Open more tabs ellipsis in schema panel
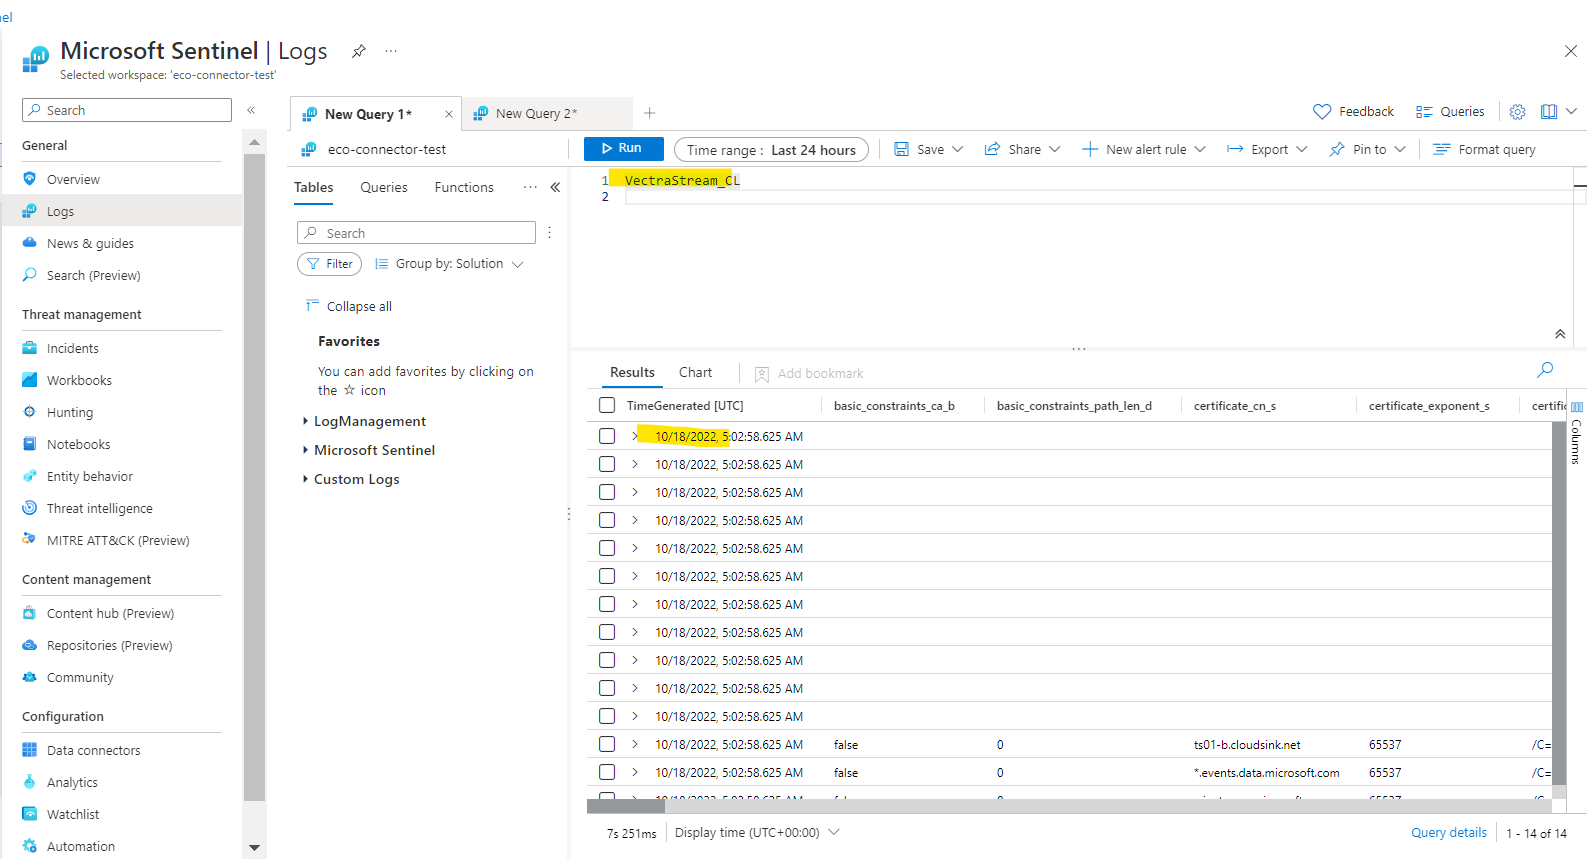The width and height of the screenshot is (1591, 859). tap(530, 187)
